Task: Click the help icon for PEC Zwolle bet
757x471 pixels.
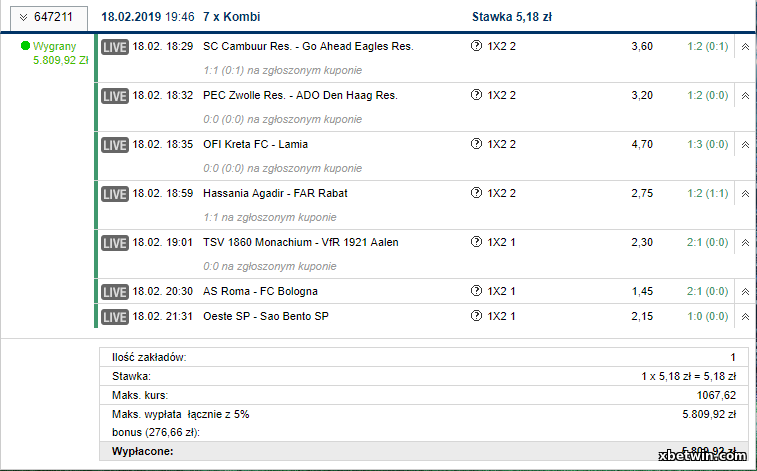Action: (x=477, y=95)
